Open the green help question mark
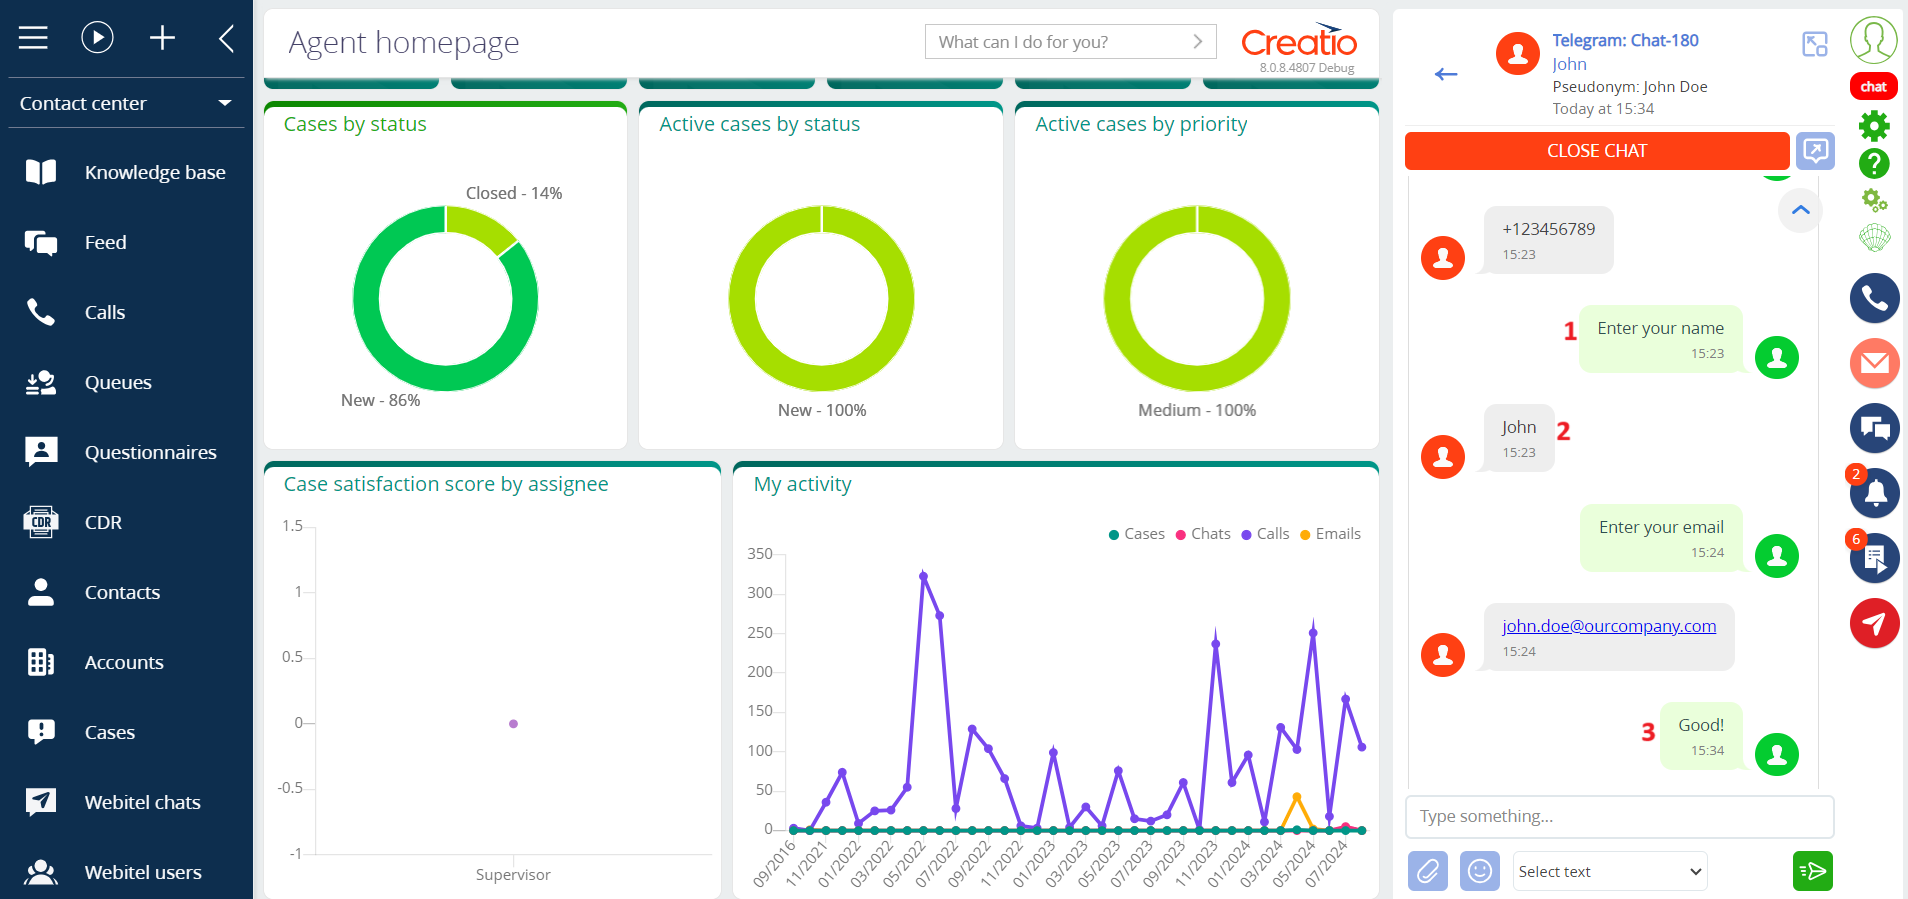 [x=1874, y=163]
